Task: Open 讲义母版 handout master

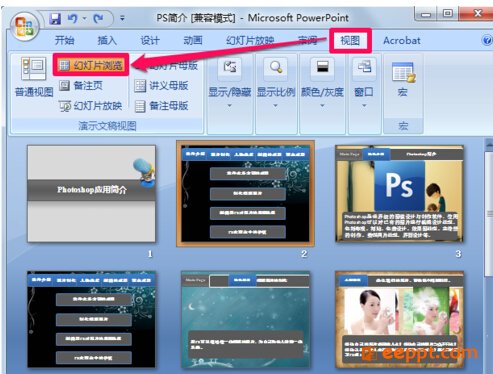Action: point(161,86)
